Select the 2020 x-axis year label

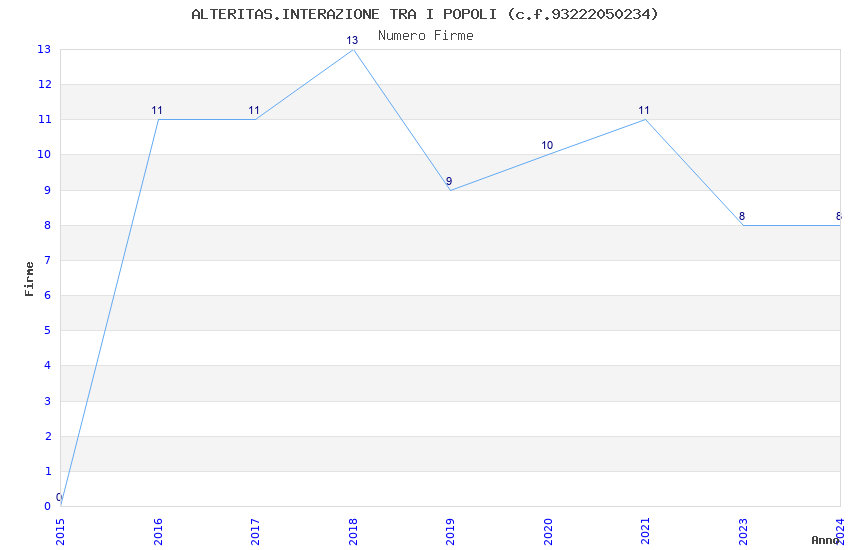pyautogui.click(x=548, y=532)
